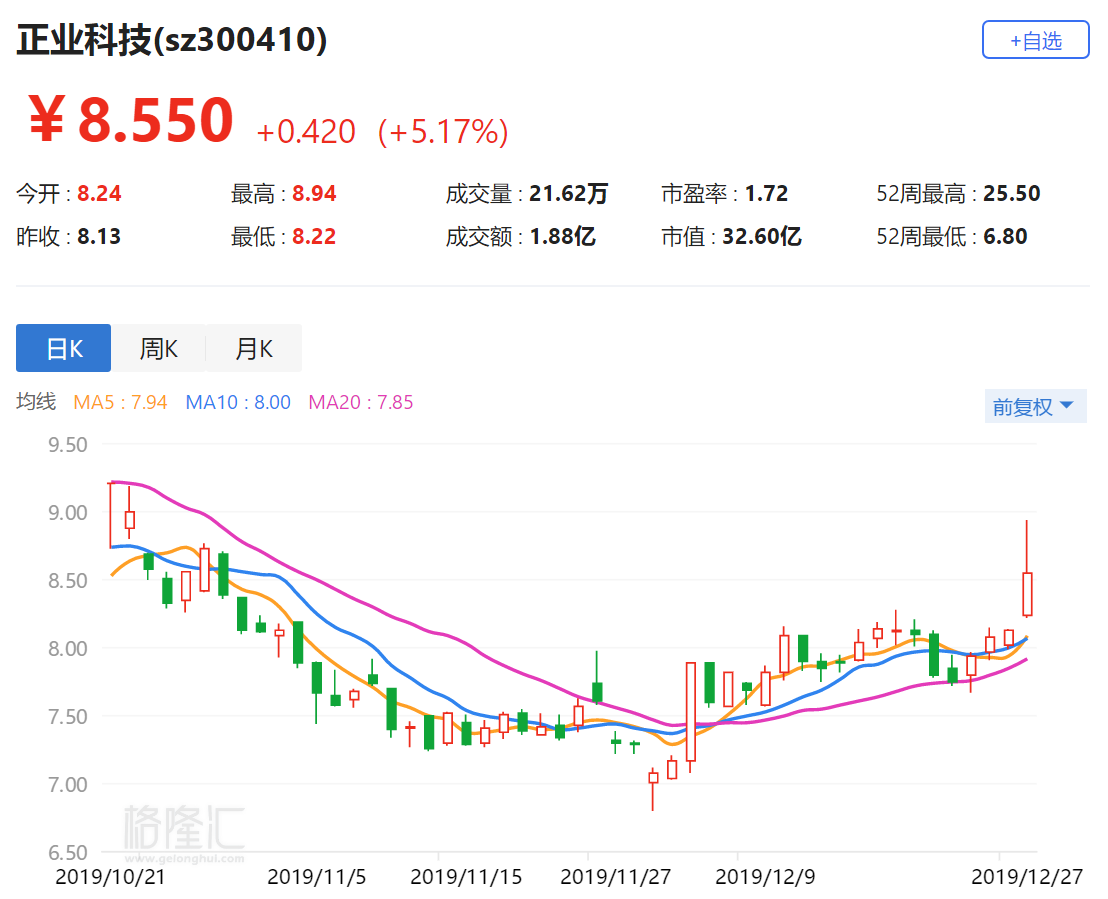
Task: Click the 2019/12/9 date axis label
Action: pyautogui.click(x=765, y=877)
